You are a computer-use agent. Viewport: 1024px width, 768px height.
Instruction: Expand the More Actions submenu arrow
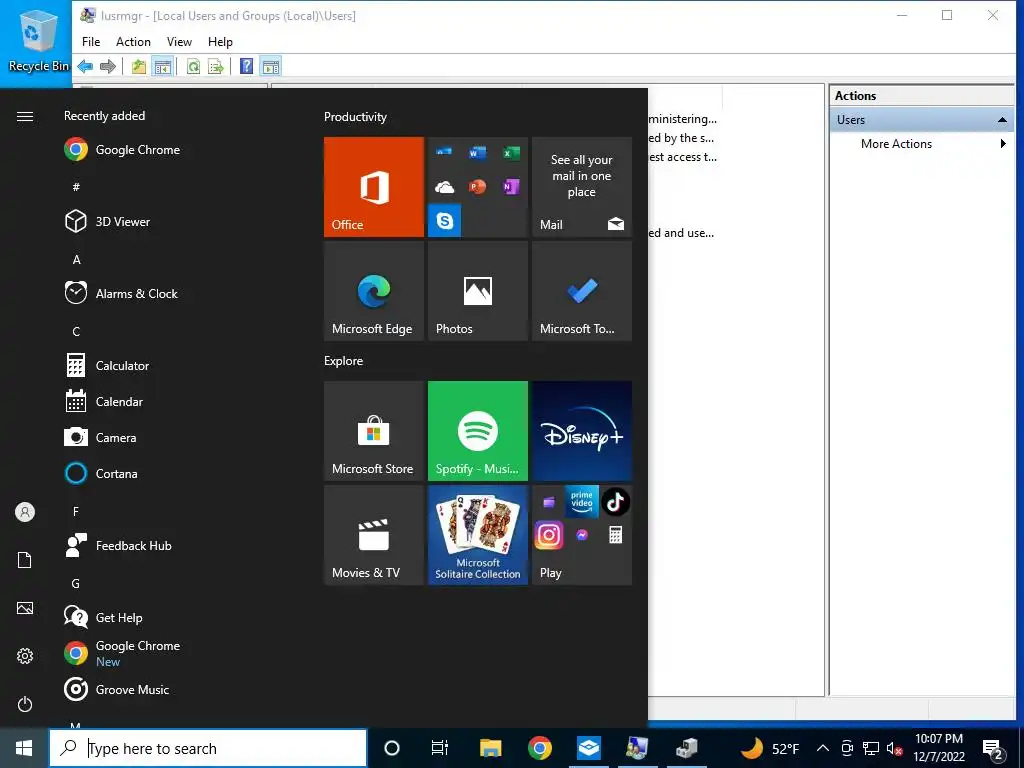point(1003,144)
